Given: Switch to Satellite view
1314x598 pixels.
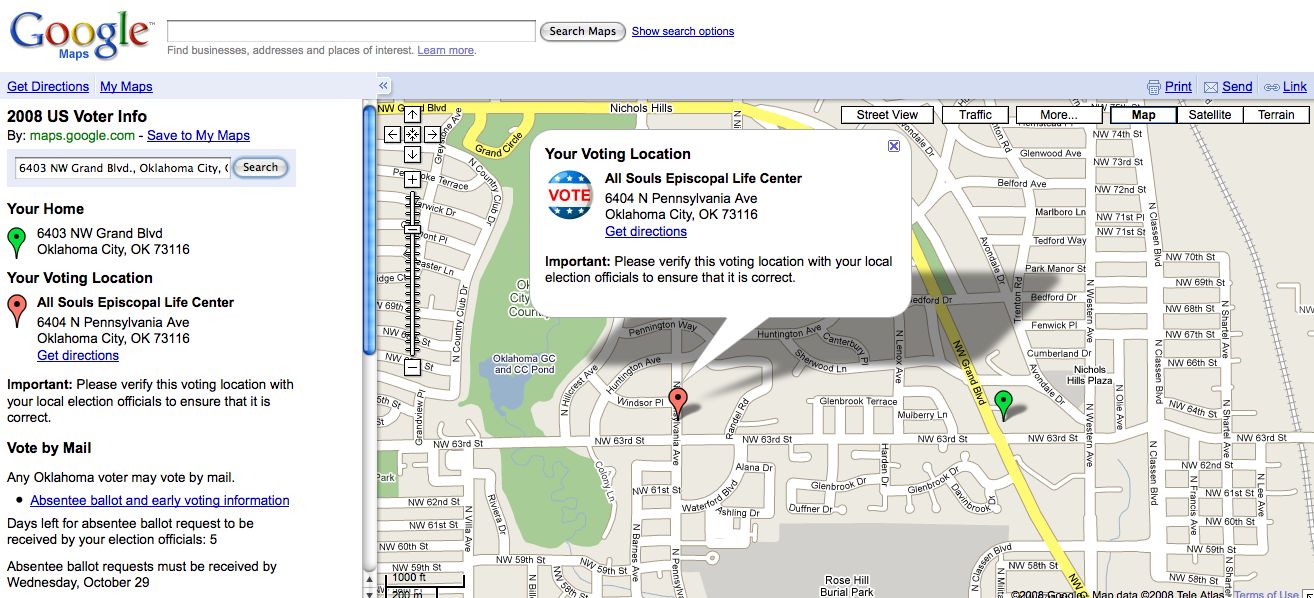Looking at the screenshot, I should [x=1209, y=115].
